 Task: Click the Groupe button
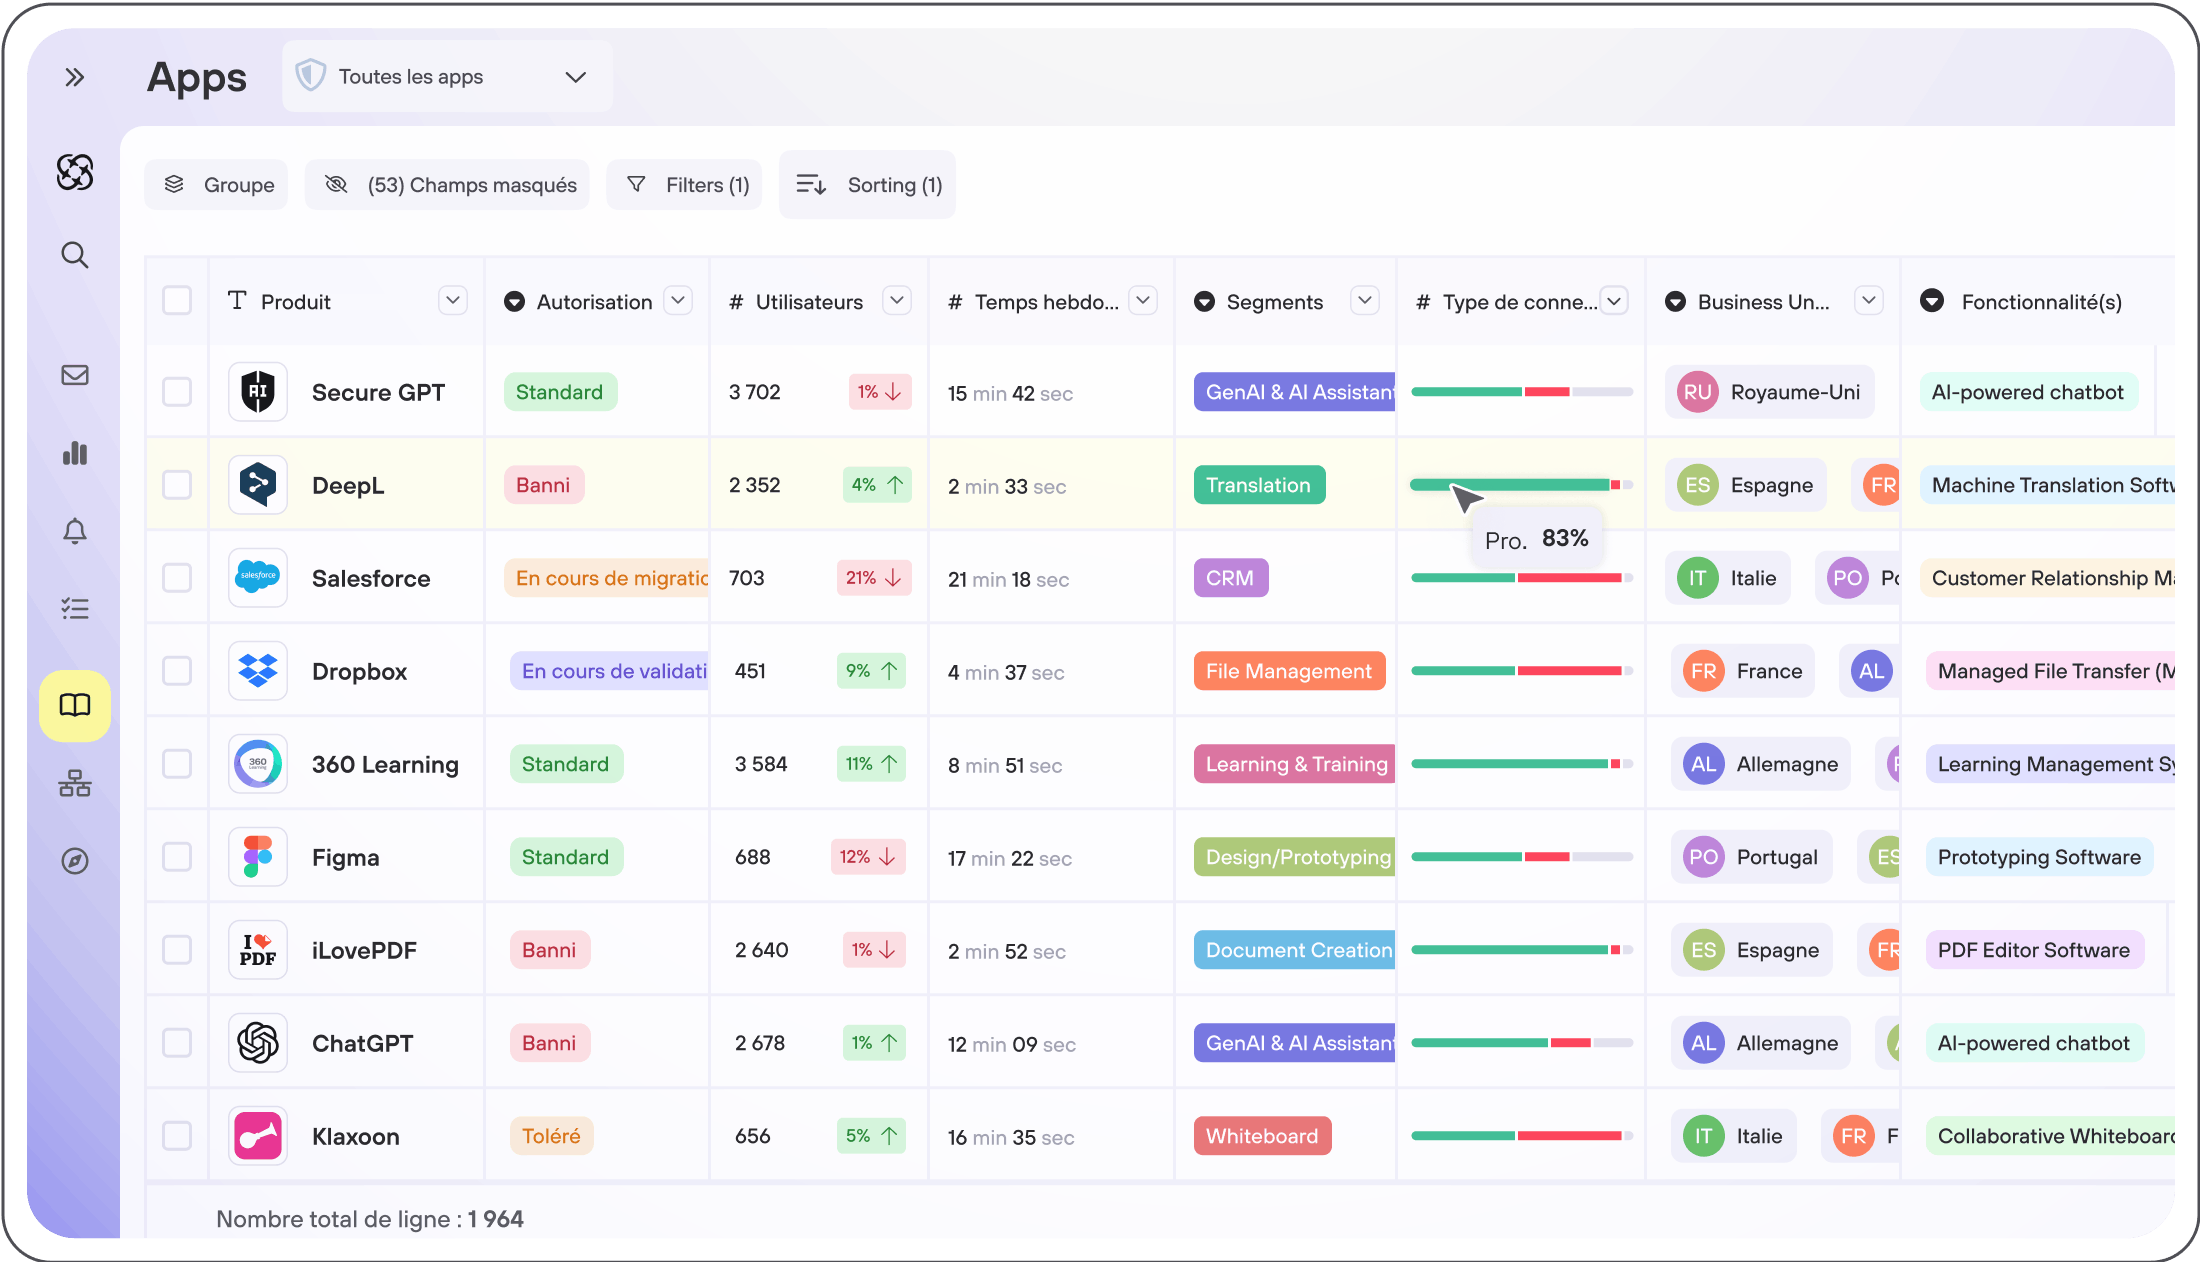[217, 185]
